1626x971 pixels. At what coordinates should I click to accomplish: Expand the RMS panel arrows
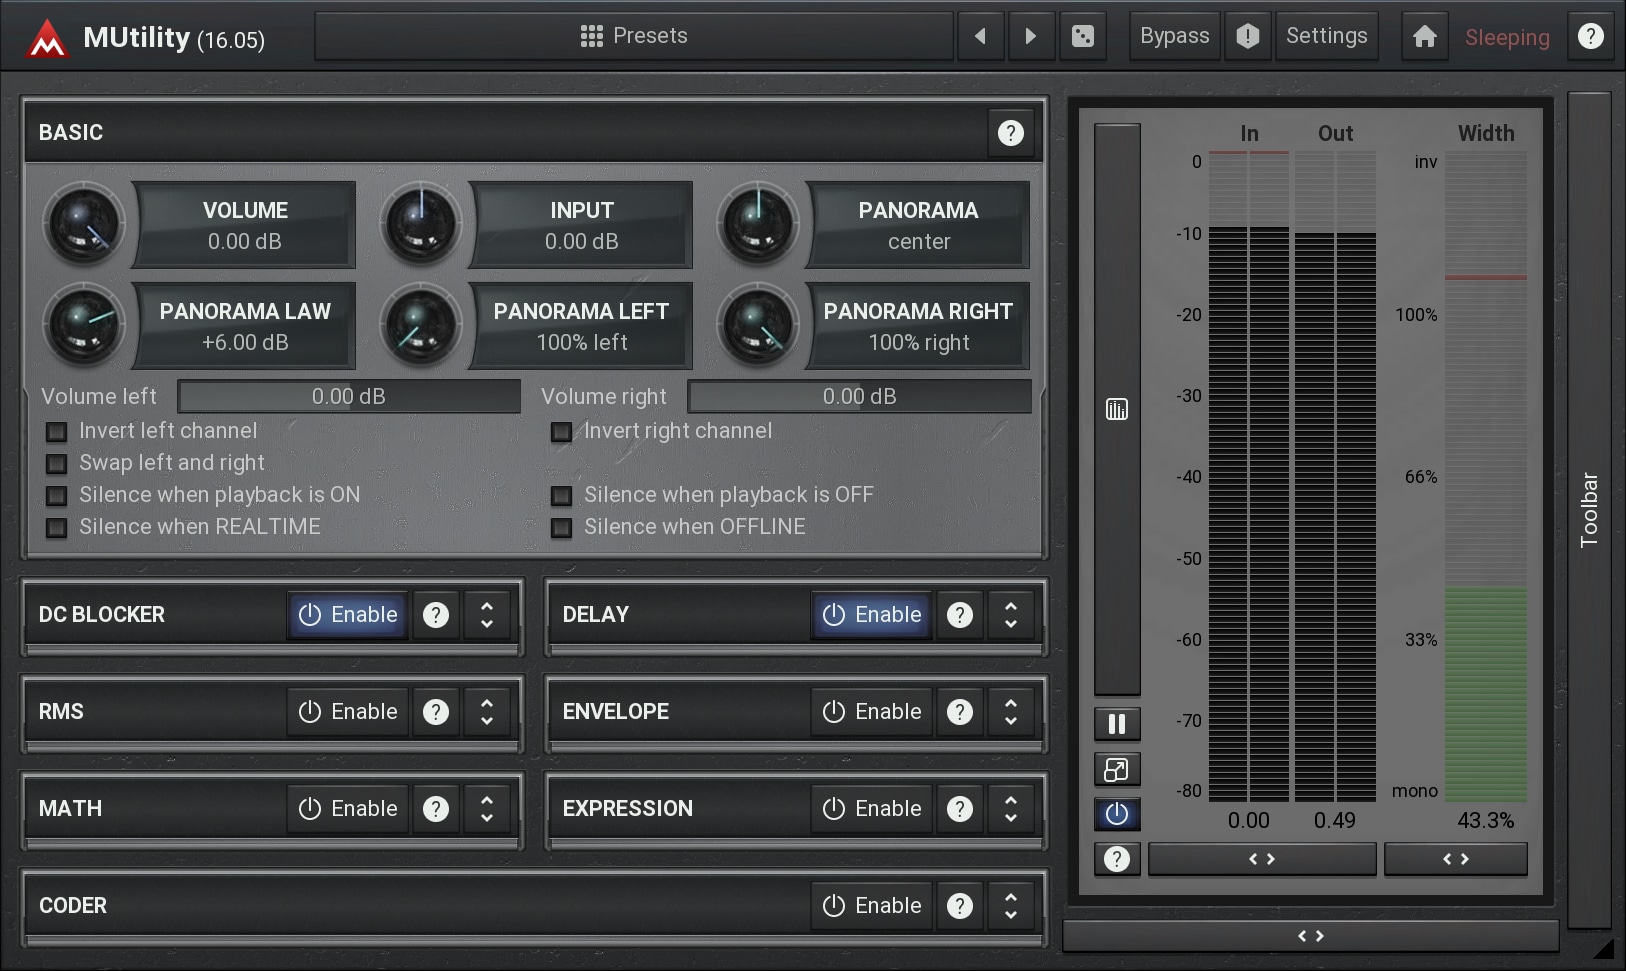[487, 712]
